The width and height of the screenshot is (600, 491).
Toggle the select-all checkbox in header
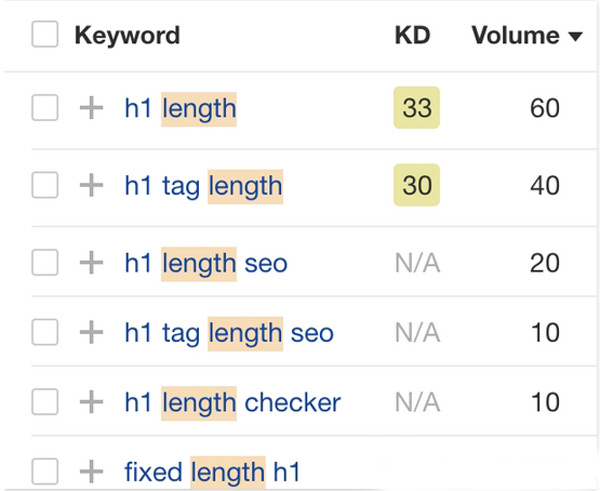45,35
